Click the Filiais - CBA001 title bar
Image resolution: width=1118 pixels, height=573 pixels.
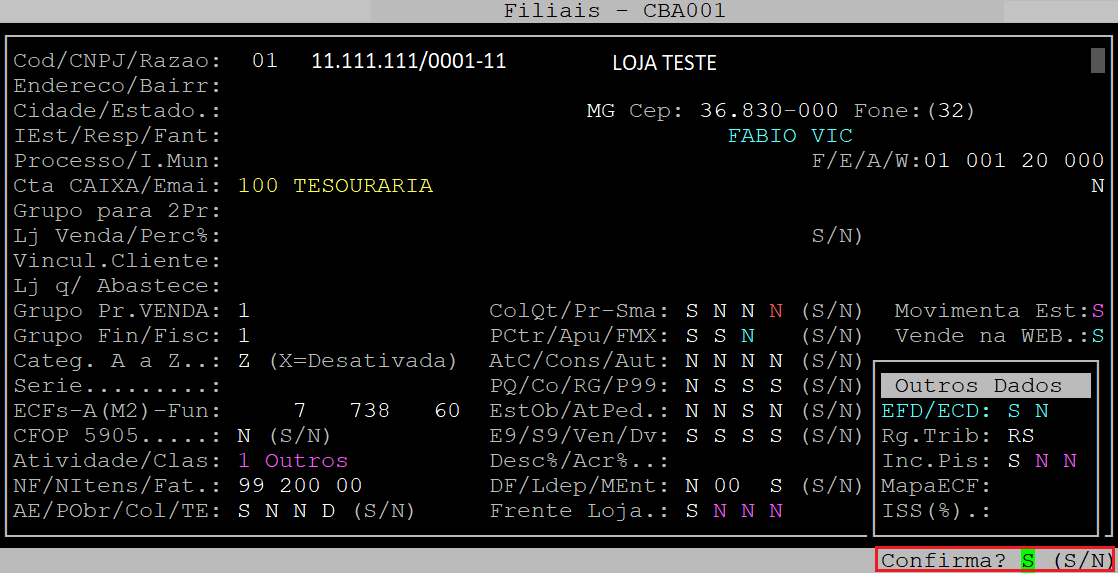tap(614, 11)
